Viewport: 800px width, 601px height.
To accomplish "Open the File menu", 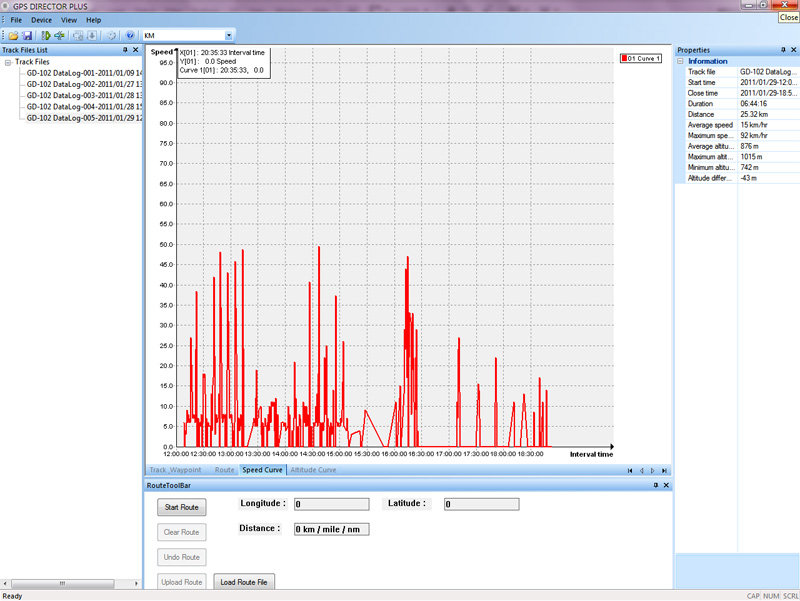I will point(16,20).
